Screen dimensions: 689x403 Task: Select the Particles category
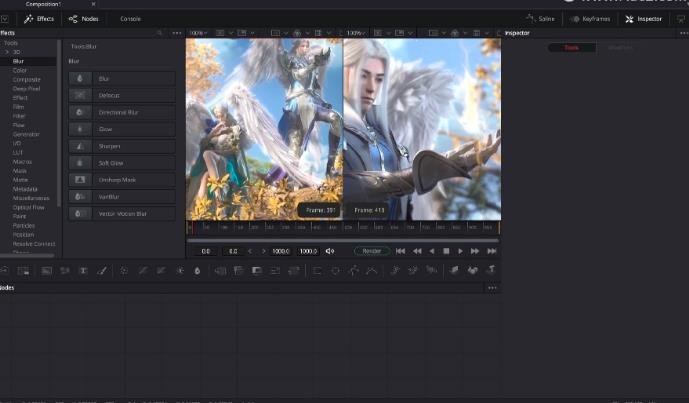[24, 225]
